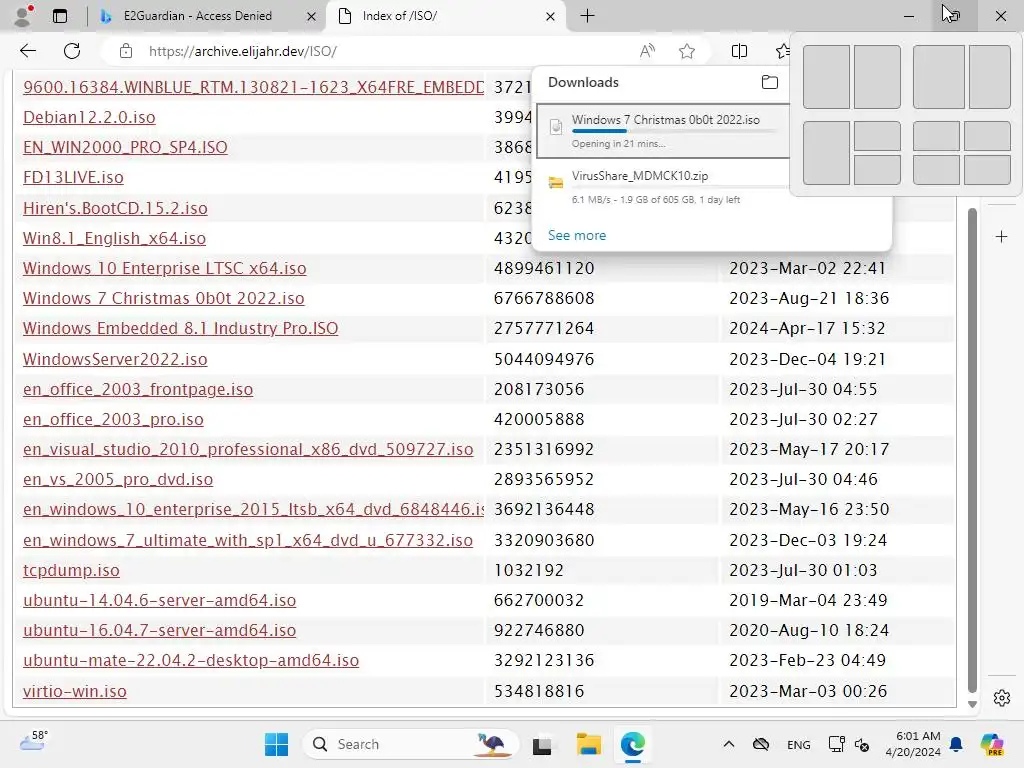Open Copilot preview icon in taskbar

(x=992, y=744)
